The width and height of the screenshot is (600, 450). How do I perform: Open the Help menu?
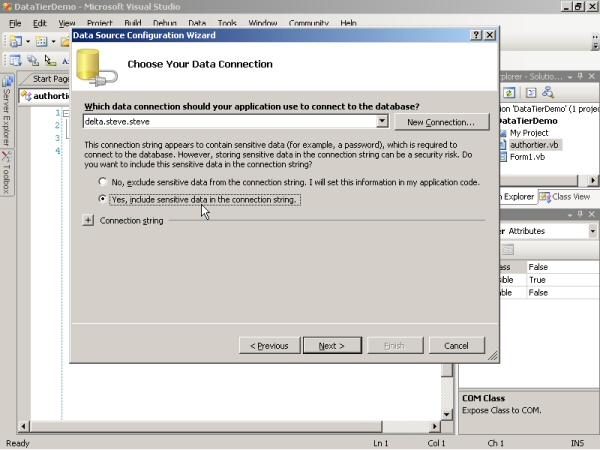(x=348, y=23)
